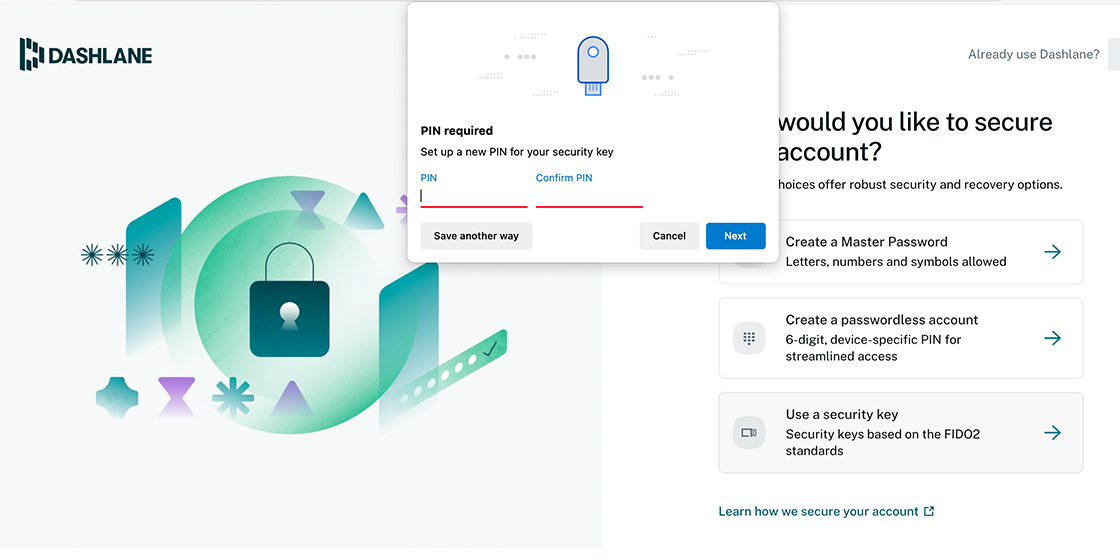The image size is (1120, 560).
Task: Click Next to continue PIN setup
Action: point(736,236)
